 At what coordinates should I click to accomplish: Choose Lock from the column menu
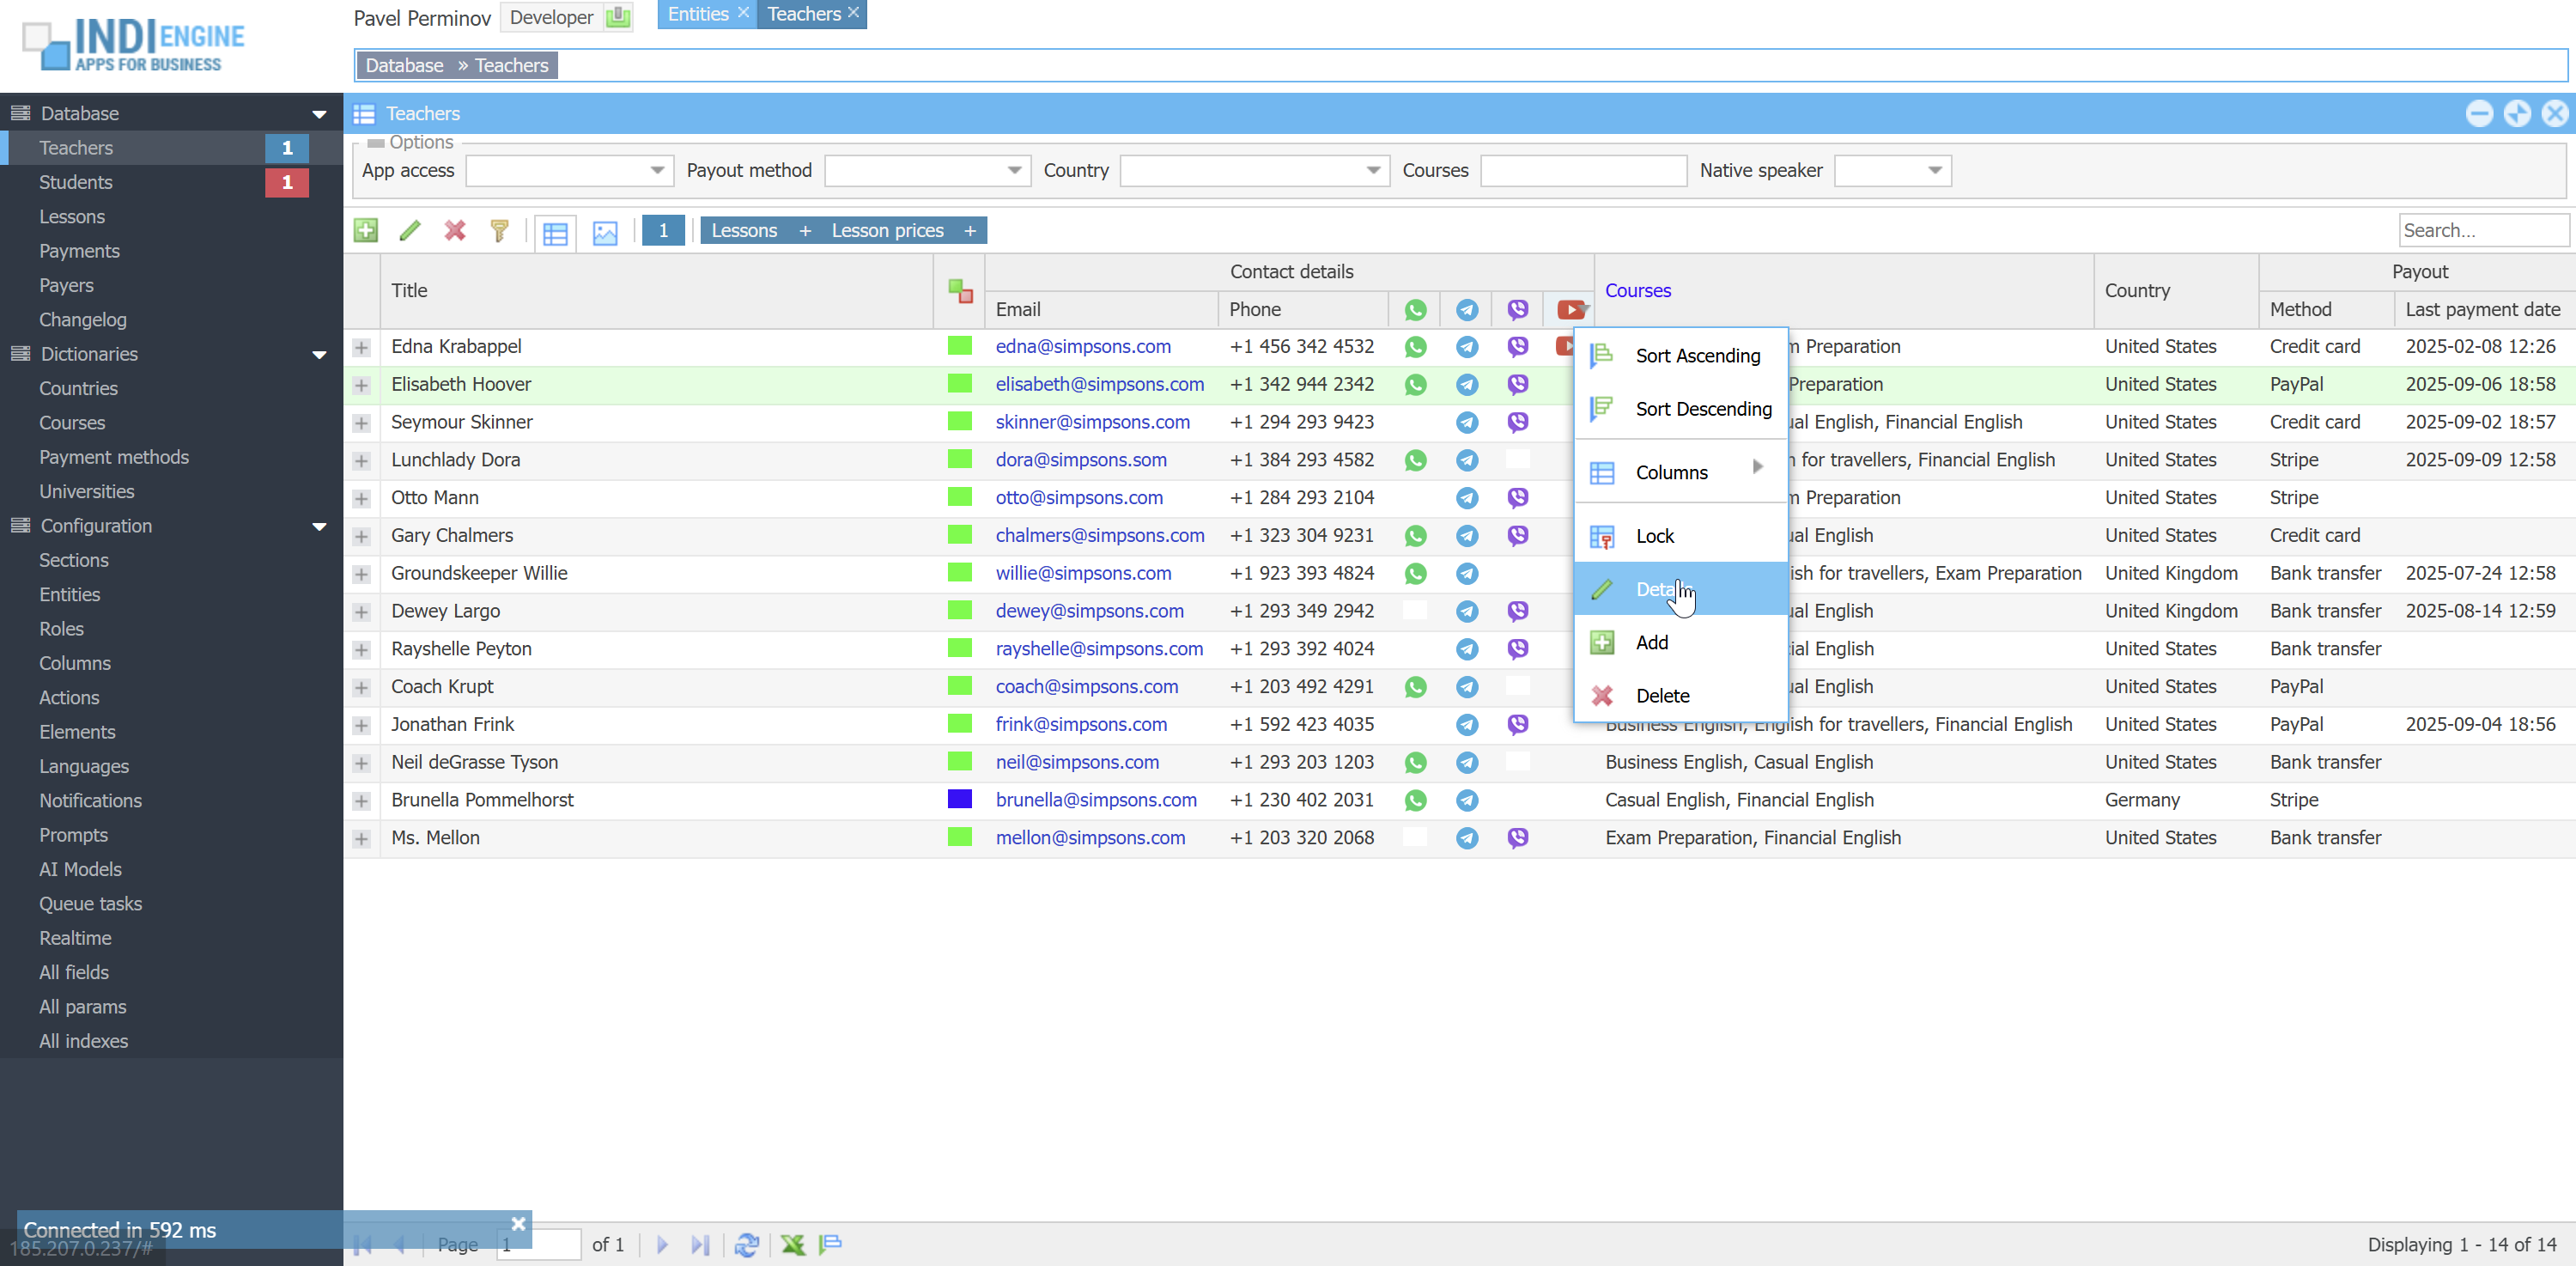(1654, 536)
